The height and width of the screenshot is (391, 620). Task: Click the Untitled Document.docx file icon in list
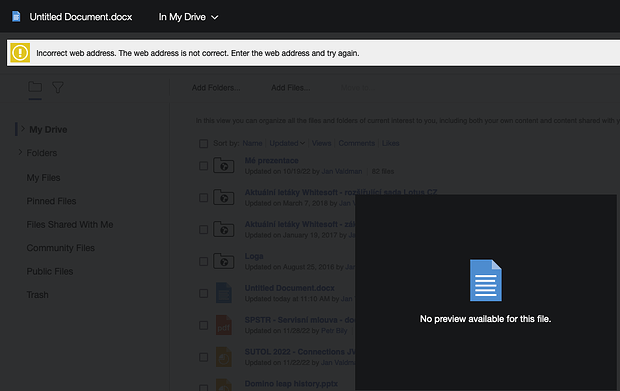224,293
